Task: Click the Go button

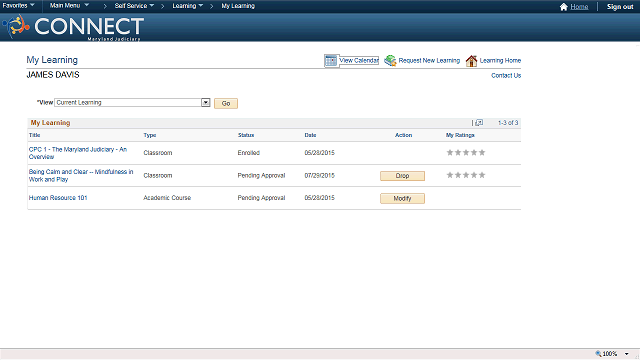Action: tap(226, 103)
